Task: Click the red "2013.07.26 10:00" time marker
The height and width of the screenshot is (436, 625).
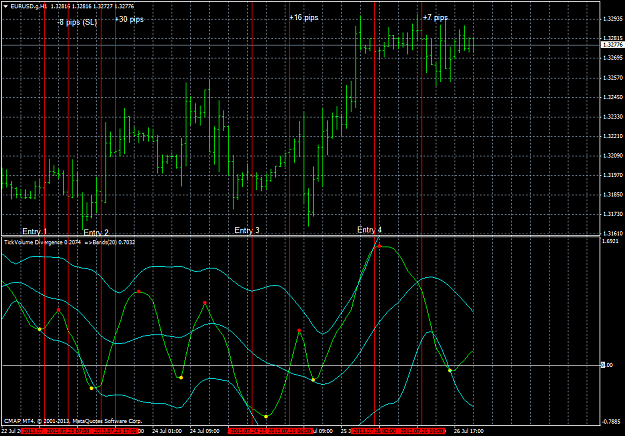Action: click(x=422, y=431)
